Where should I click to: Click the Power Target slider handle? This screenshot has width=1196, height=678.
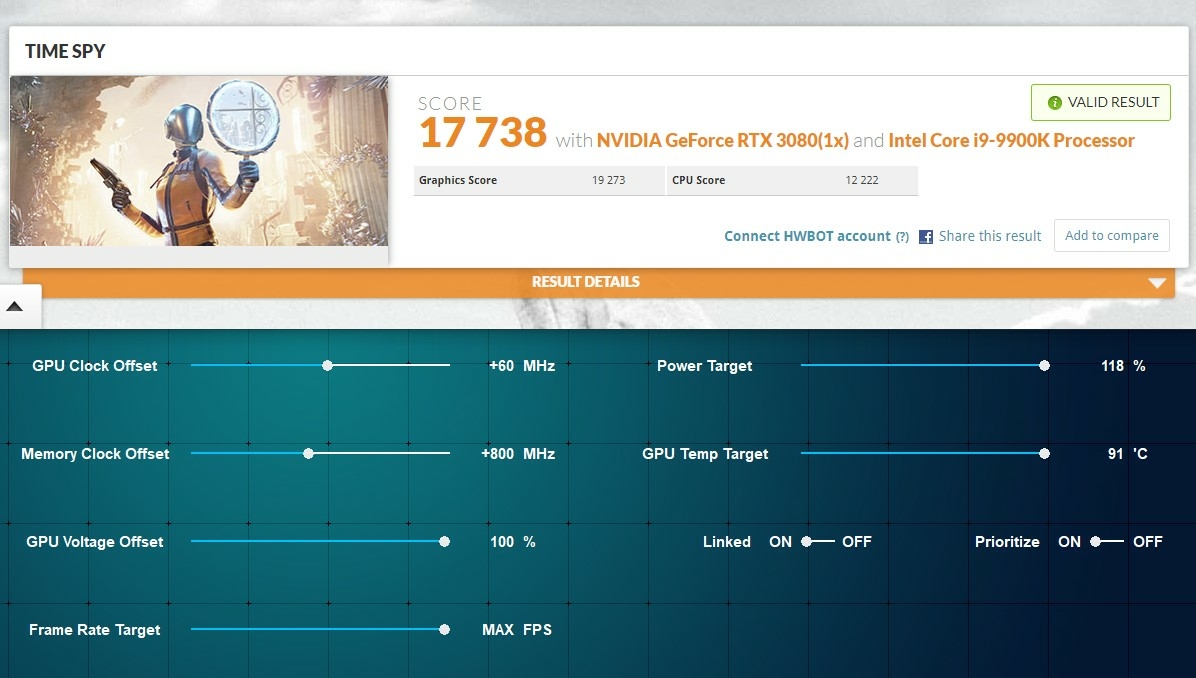[1044, 365]
